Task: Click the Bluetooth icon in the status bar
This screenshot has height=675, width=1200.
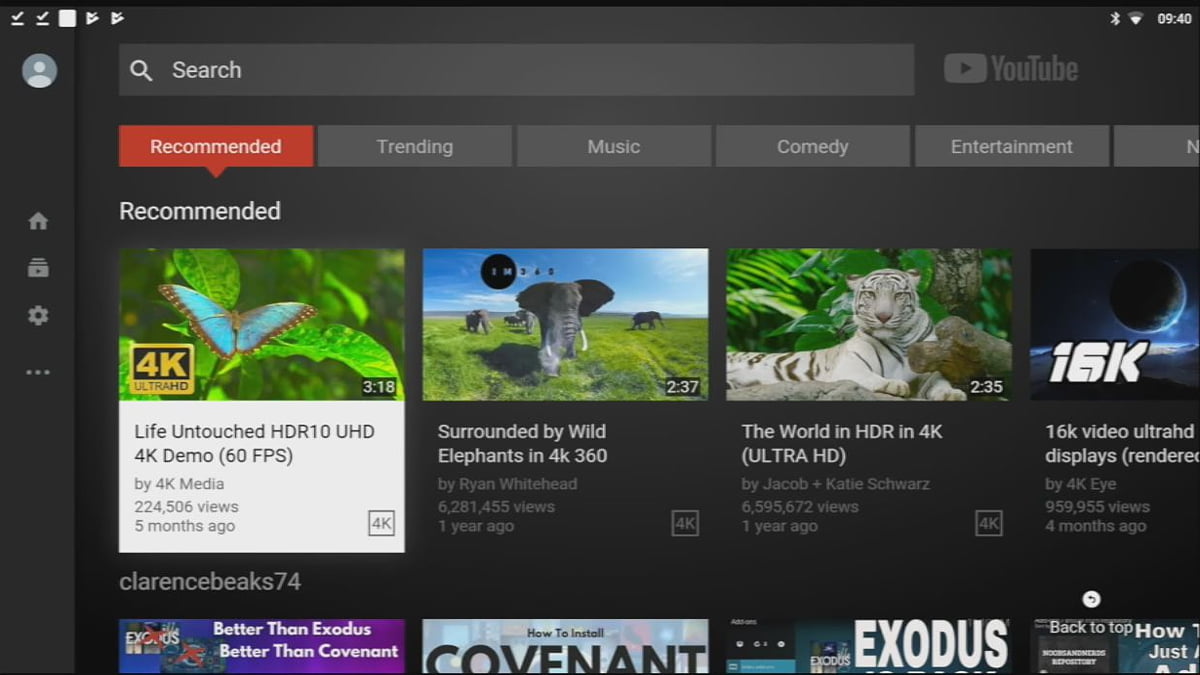Action: [1113, 17]
